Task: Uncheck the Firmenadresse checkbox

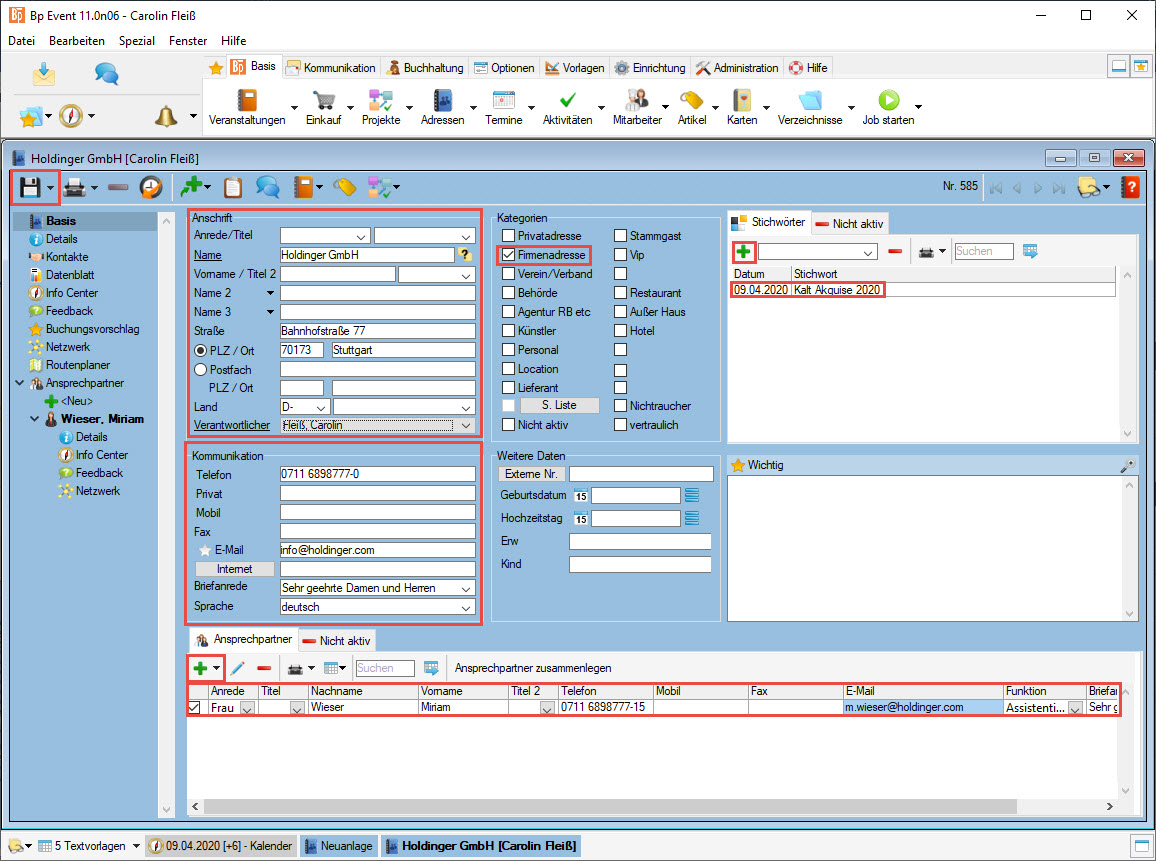Action: coord(509,255)
